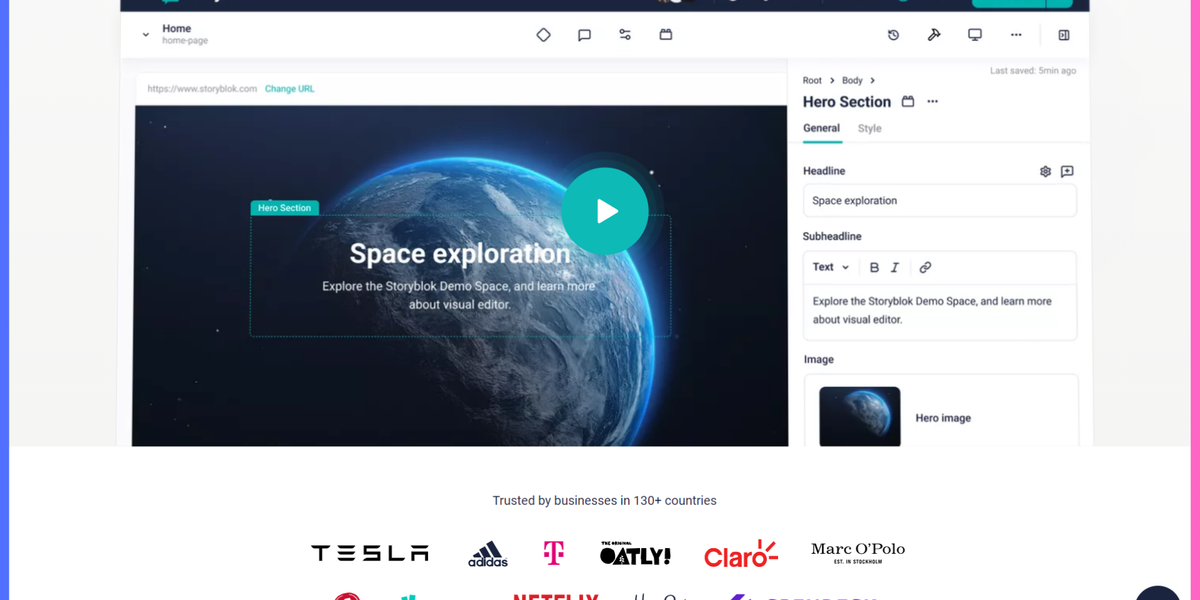The width and height of the screenshot is (1200, 600).
Task: Open the ellipsis menu beside Hero Section
Action: pos(932,101)
